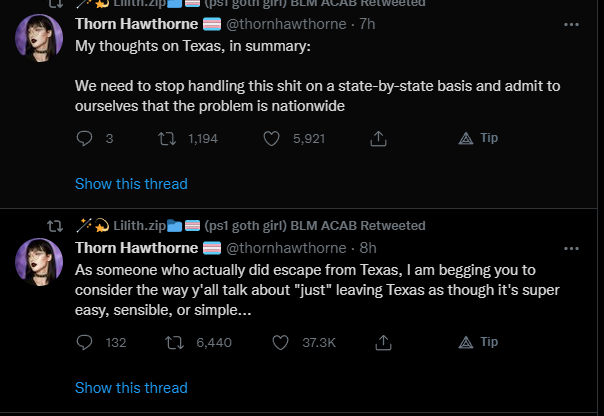The width and height of the screenshot is (604, 416).
Task: Show this thread under the 8h tweet
Action: (x=131, y=388)
